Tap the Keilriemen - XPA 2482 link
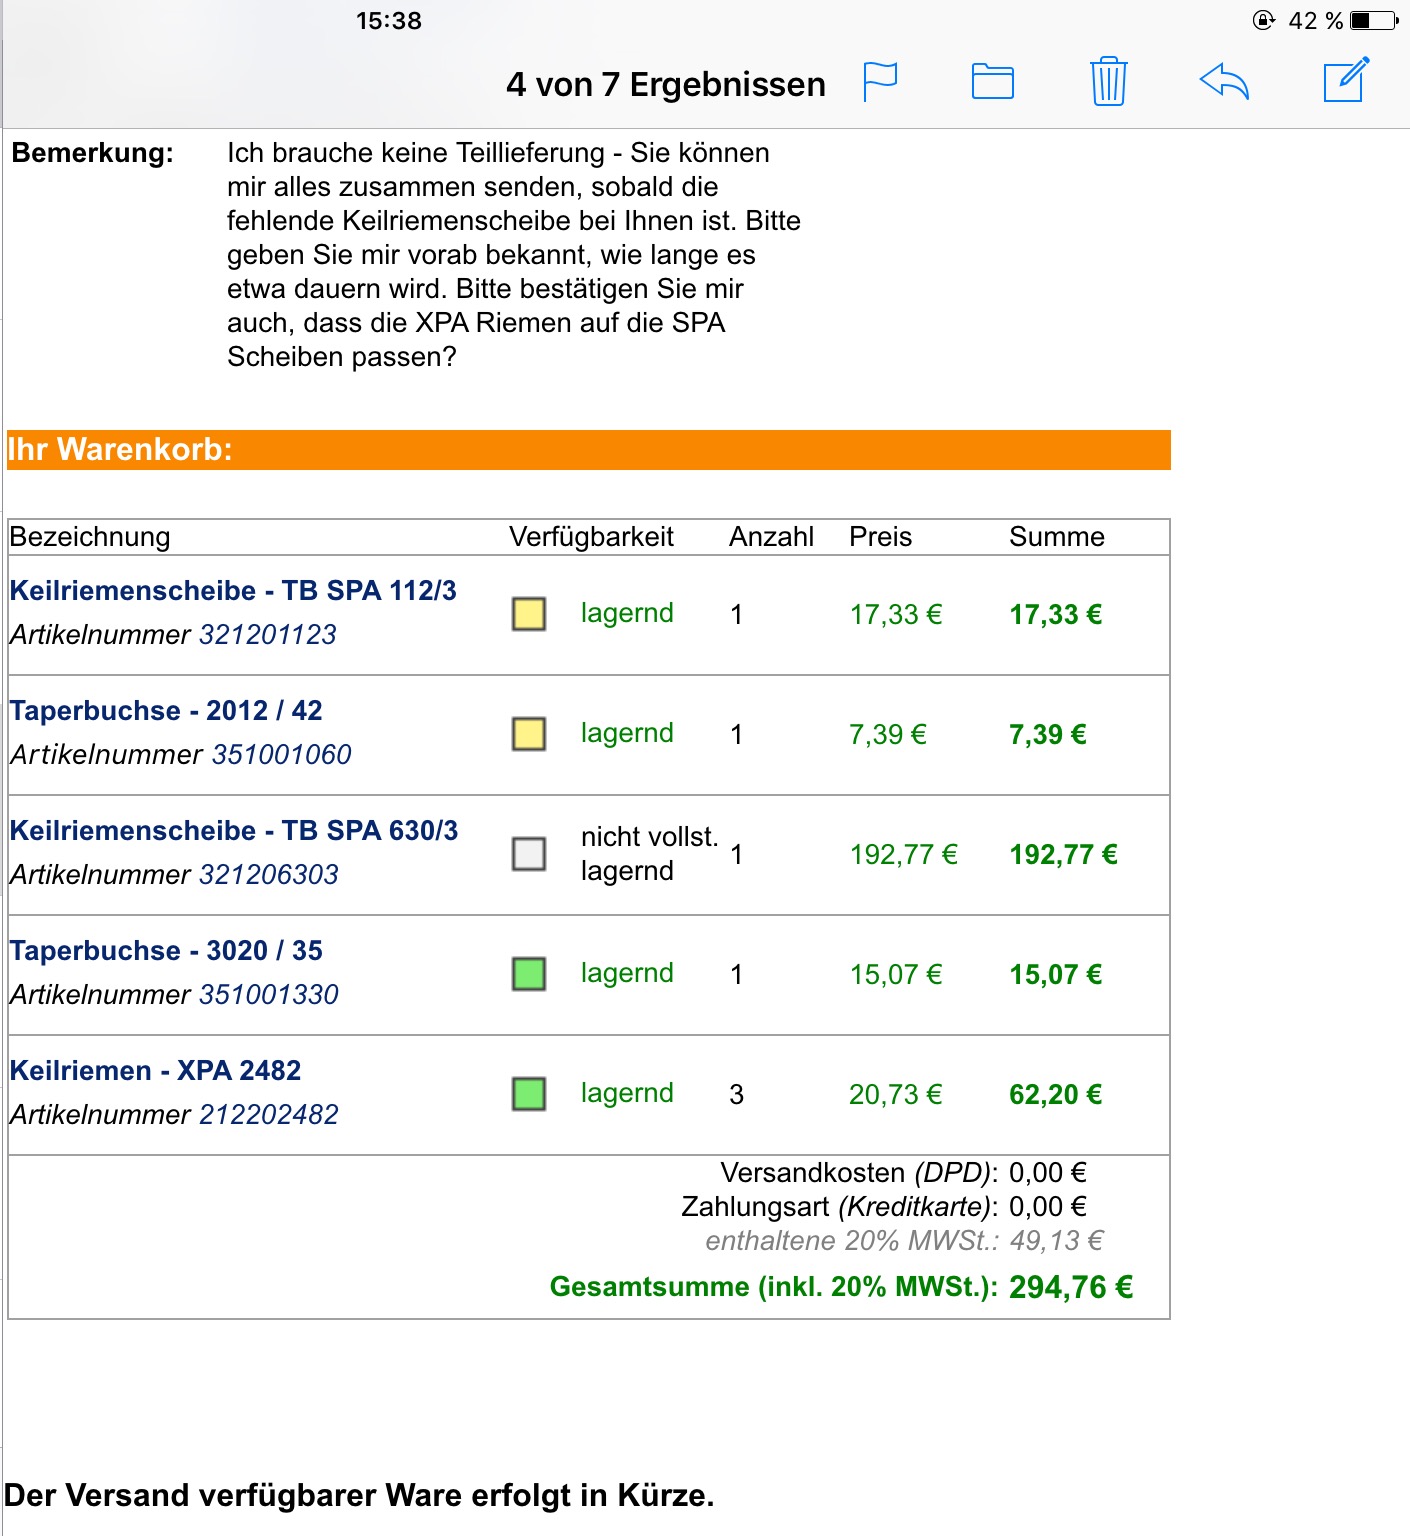 (x=155, y=1071)
